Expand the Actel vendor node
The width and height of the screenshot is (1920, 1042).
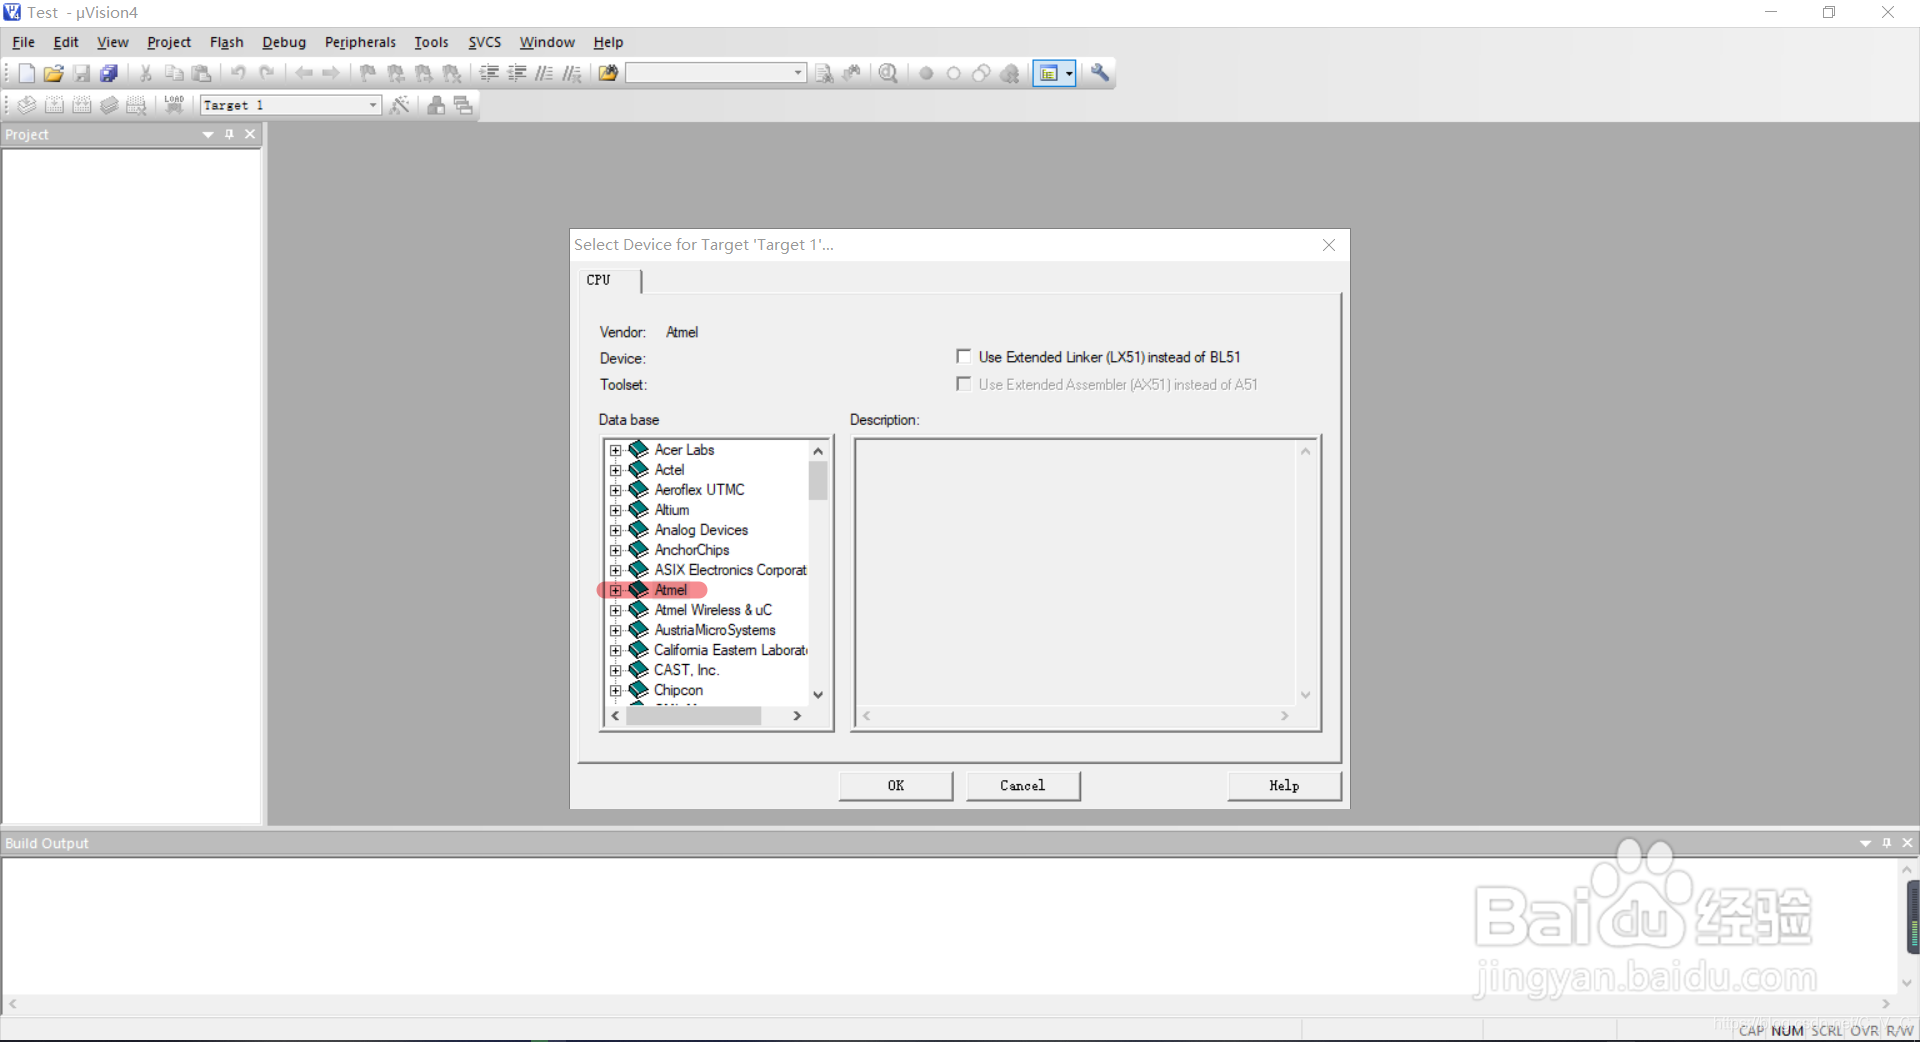[x=616, y=470]
